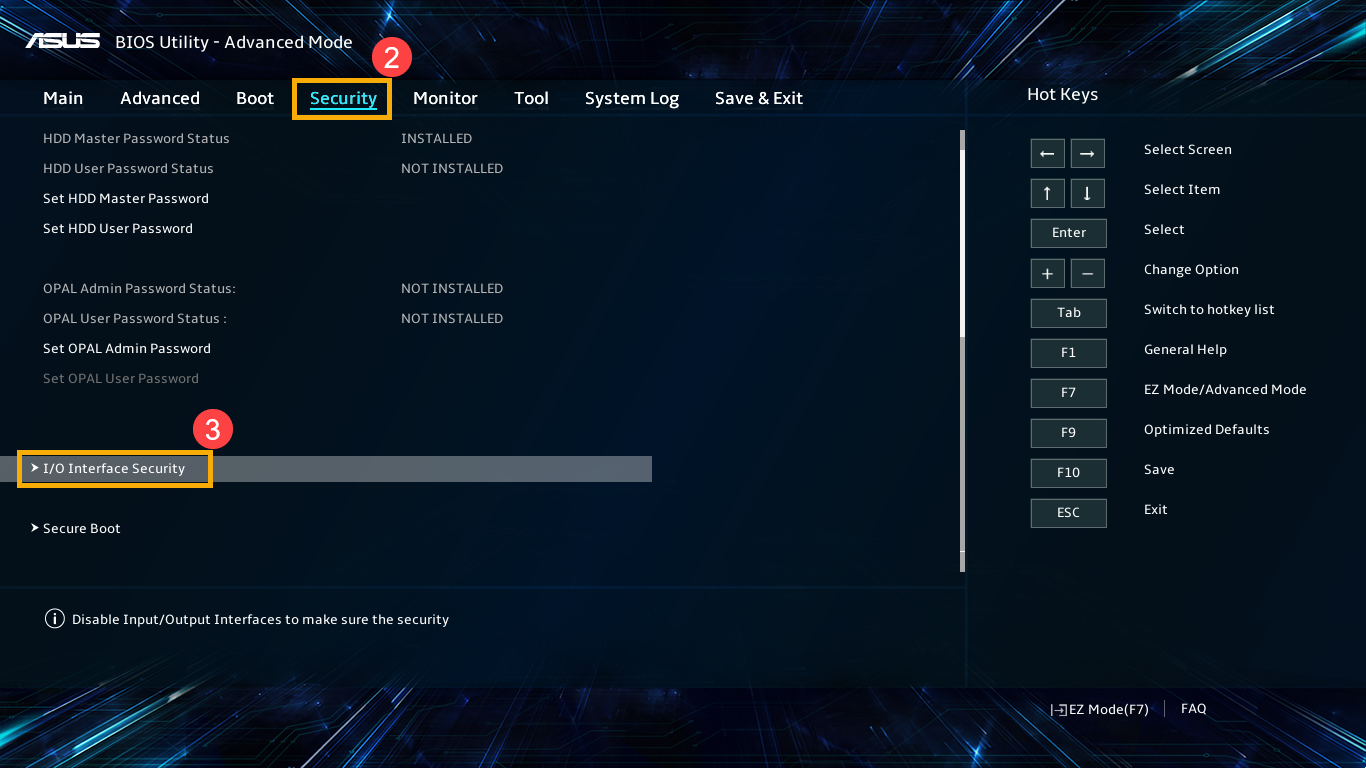Click the HDD master INSTALLED status value
This screenshot has width=1366, height=768.
(x=436, y=138)
